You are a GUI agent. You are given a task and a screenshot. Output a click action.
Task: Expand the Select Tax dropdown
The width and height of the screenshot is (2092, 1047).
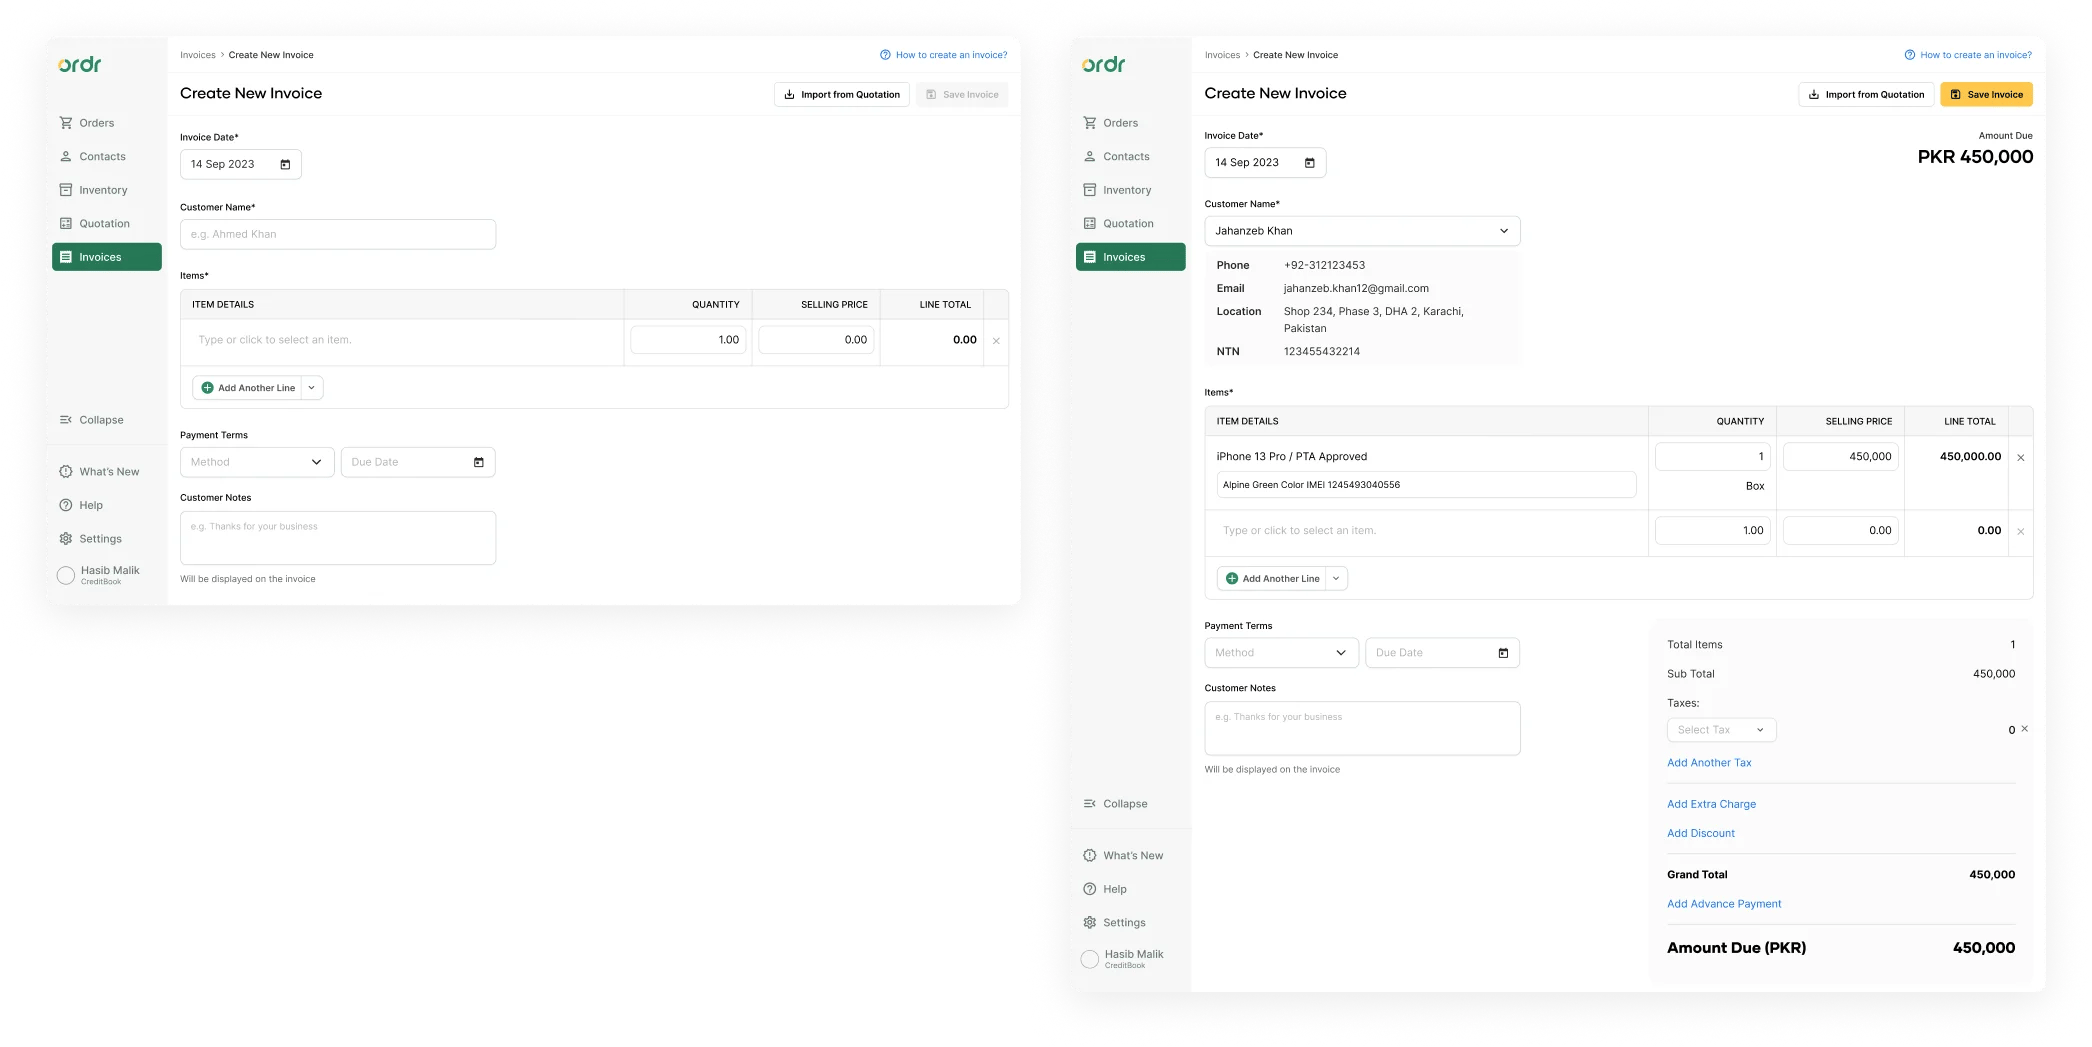1721,729
